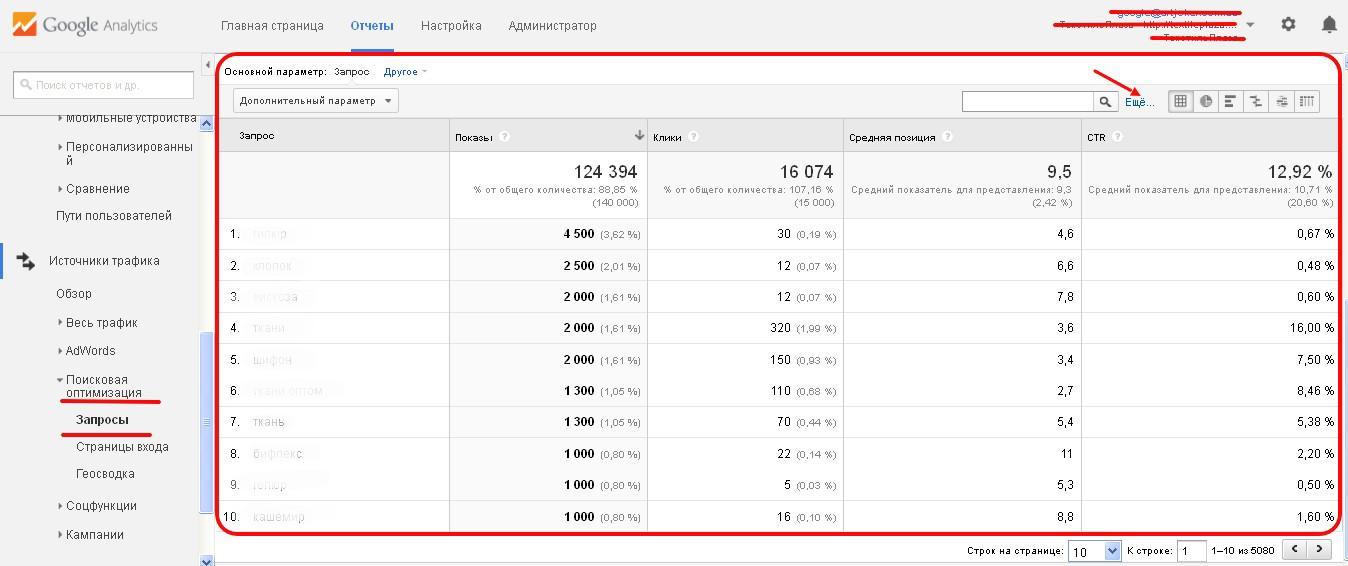The width and height of the screenshot is (1348, 566).
Task: Click the sidebar scrollbar thumb
Action: tap(207, 423)
